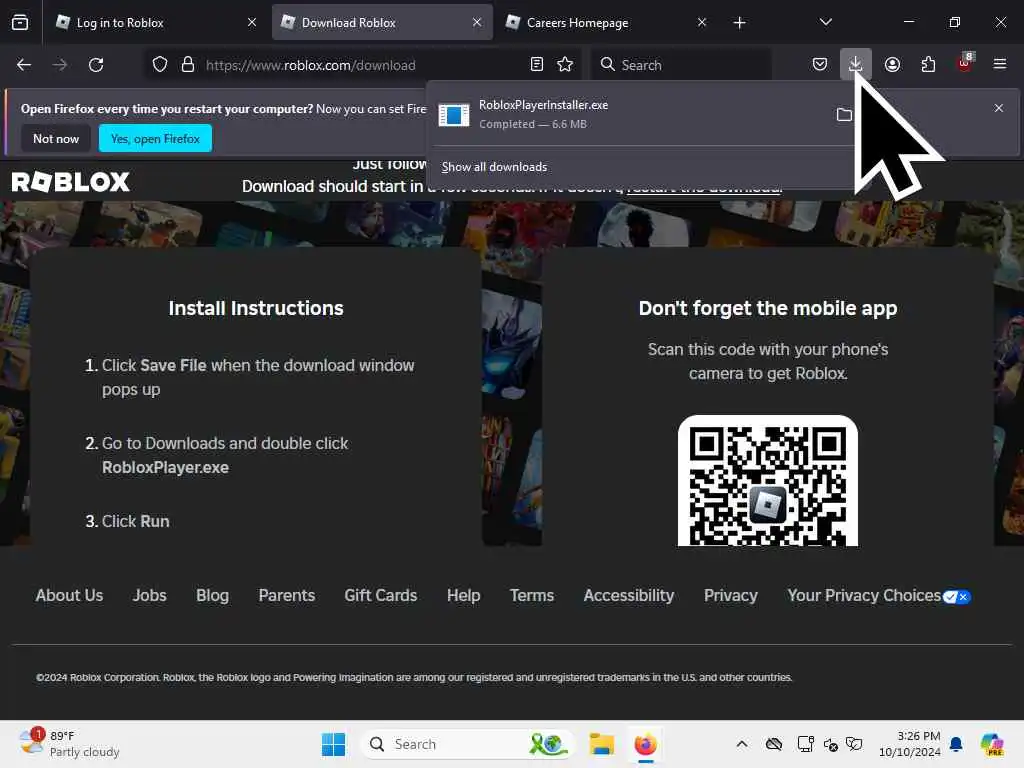Open Parents footer link
The image size is (1024, 768).
click(x=287, y=596)
